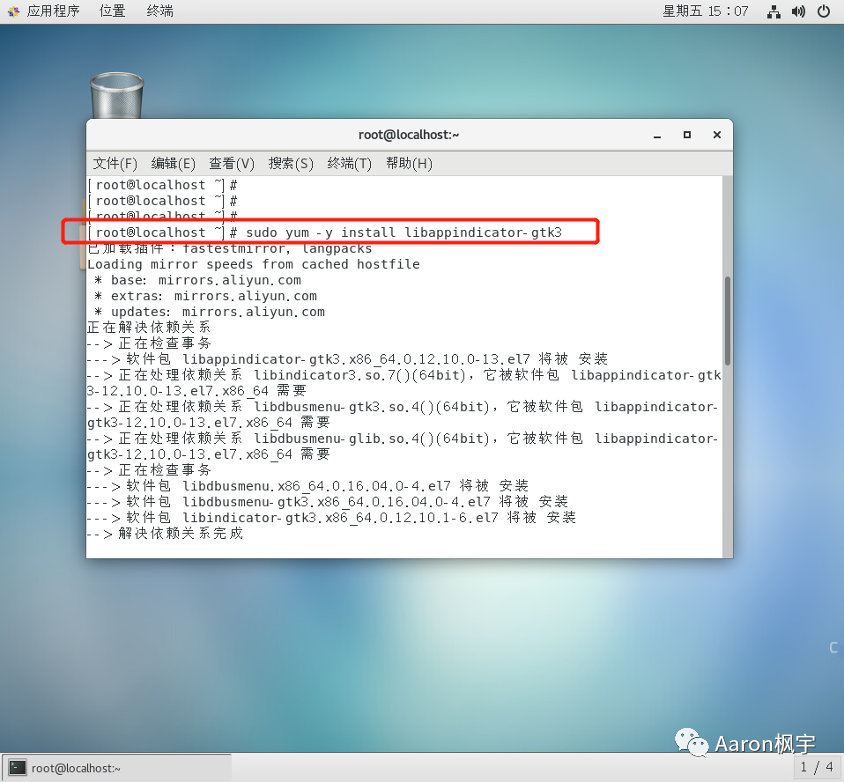Click the terminal vertical scrollbar thumb

[x=728, y=321]
